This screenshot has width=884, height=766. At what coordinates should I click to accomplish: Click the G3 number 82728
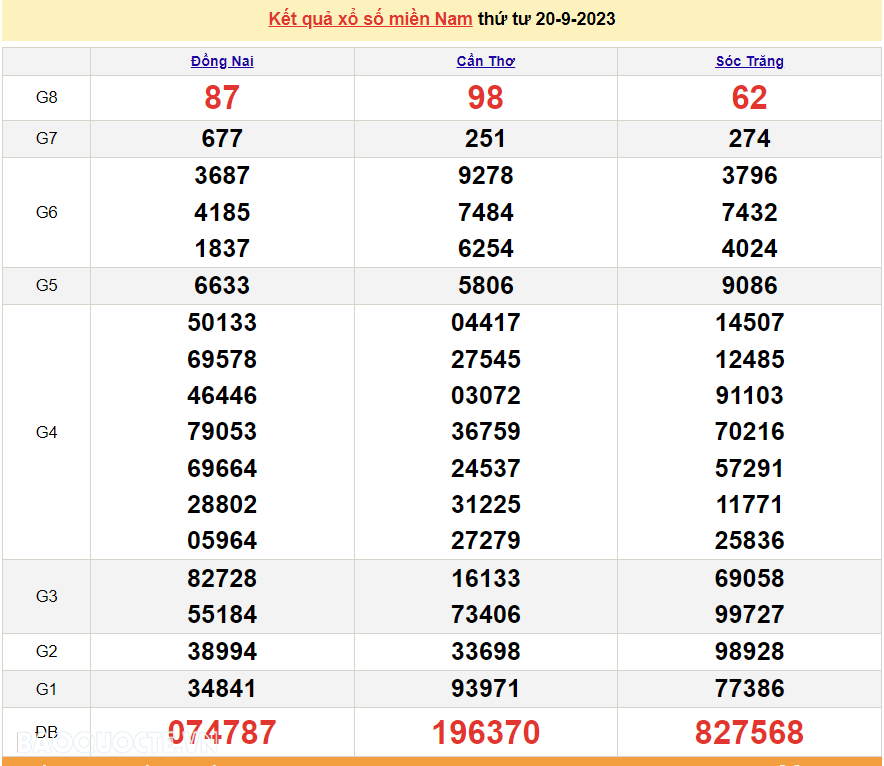pyautogui.click(x=222, y=579)
